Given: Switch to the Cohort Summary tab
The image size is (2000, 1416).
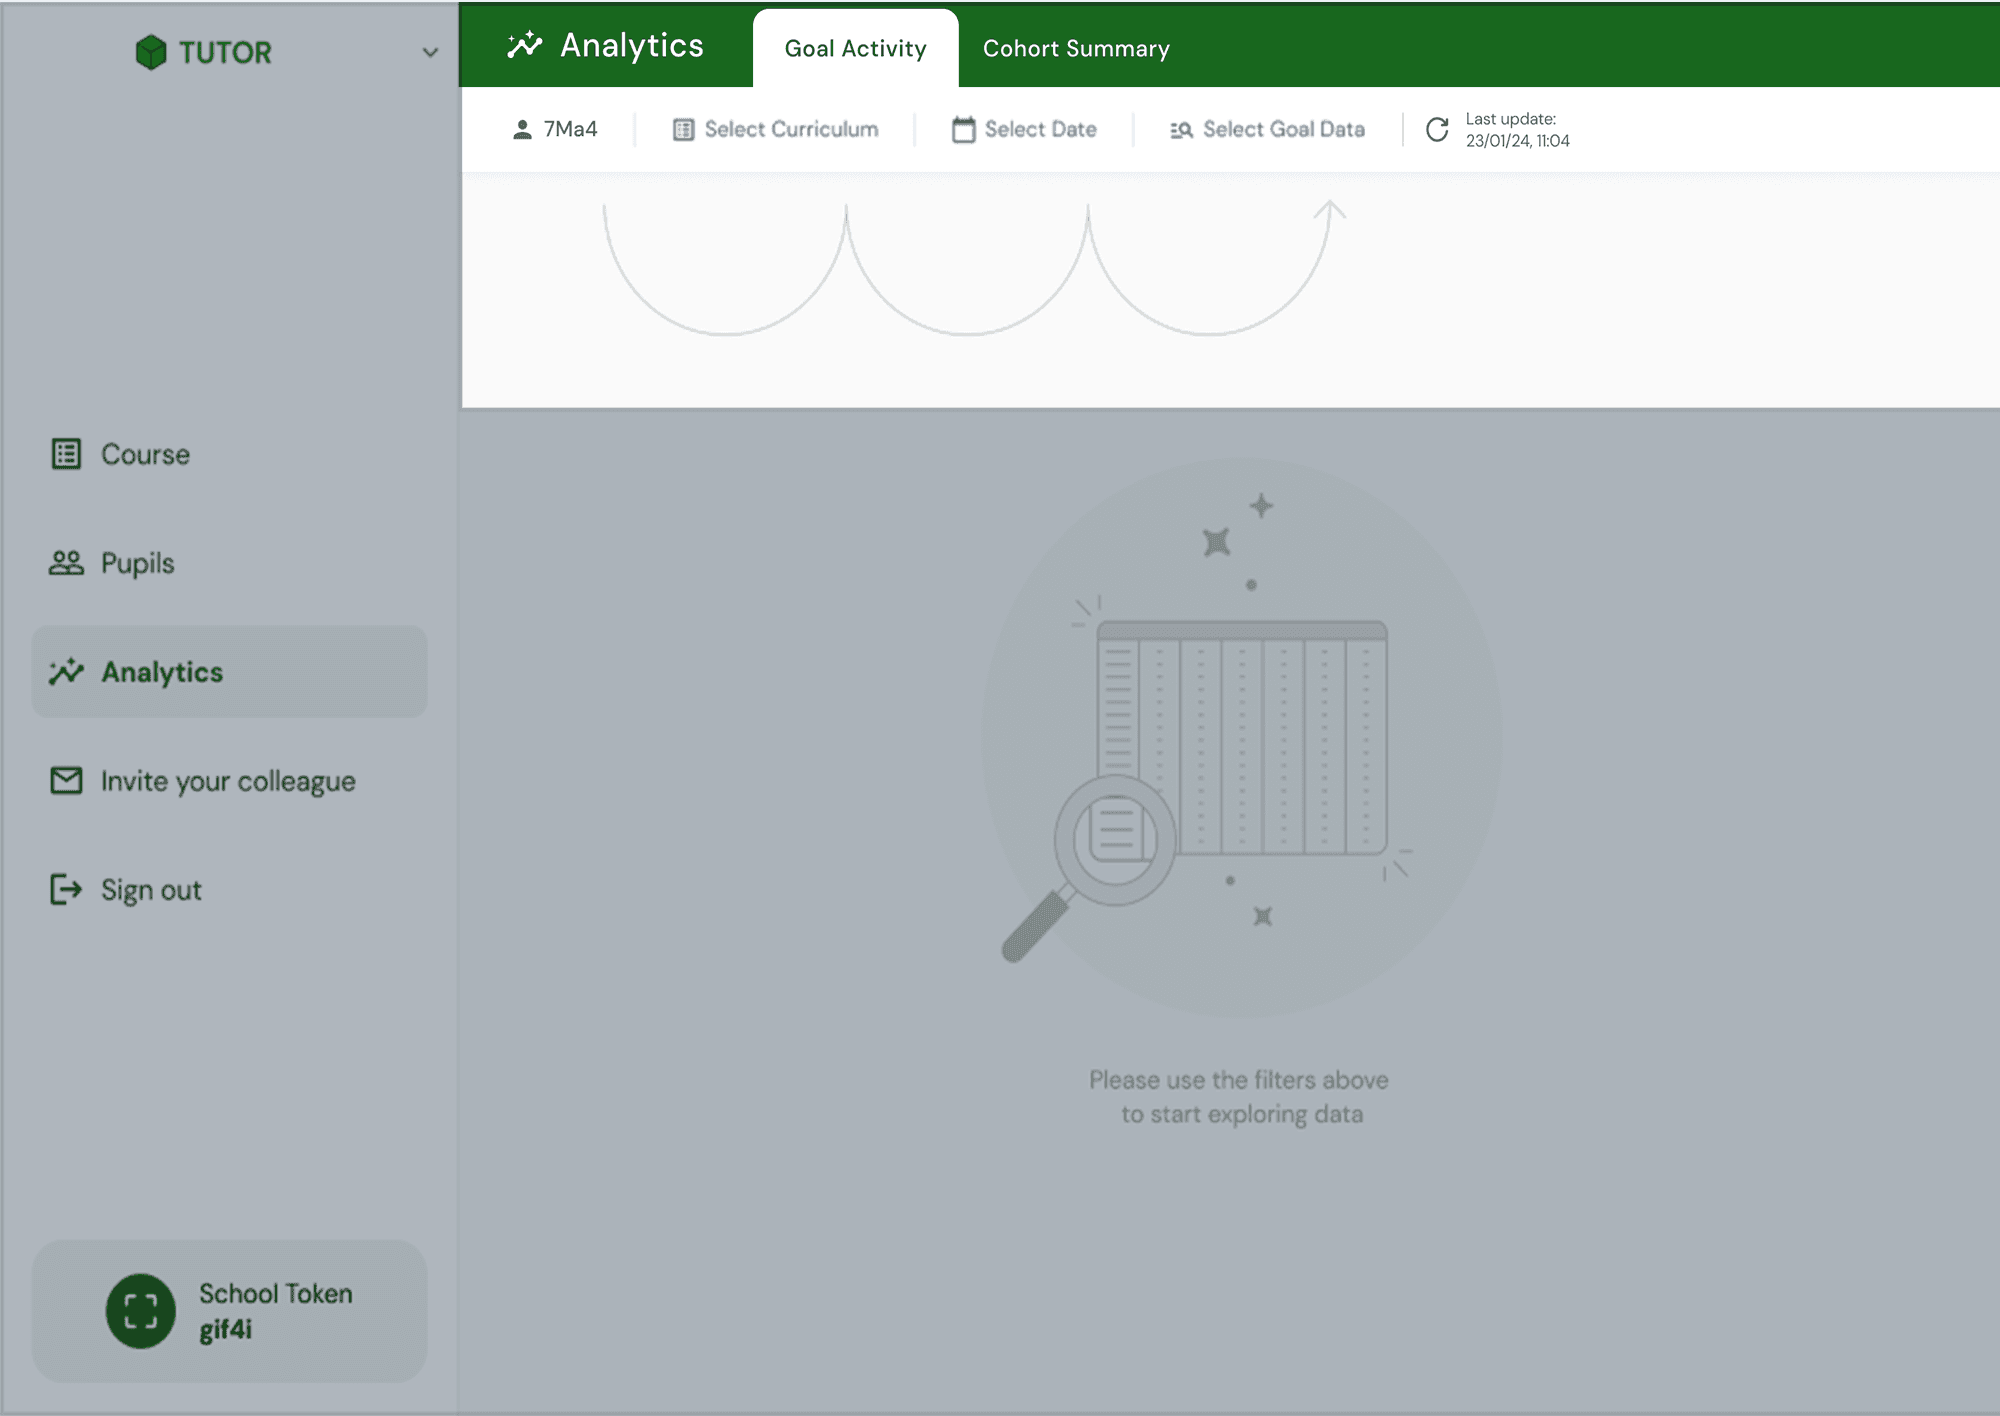Looking at the screenshot, I should click(x=1076, y=48).
